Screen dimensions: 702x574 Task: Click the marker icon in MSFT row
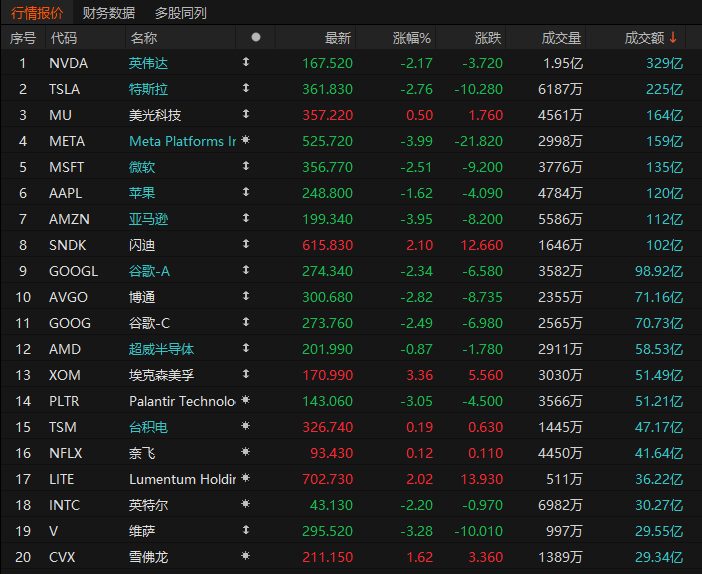pos(246,166)
